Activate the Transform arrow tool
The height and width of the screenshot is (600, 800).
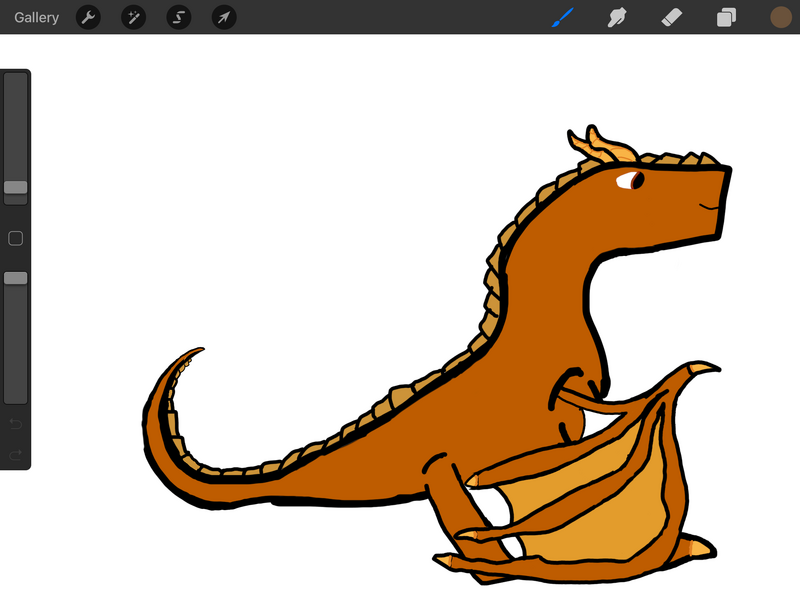pyautogui.click(x=224, y=17)
